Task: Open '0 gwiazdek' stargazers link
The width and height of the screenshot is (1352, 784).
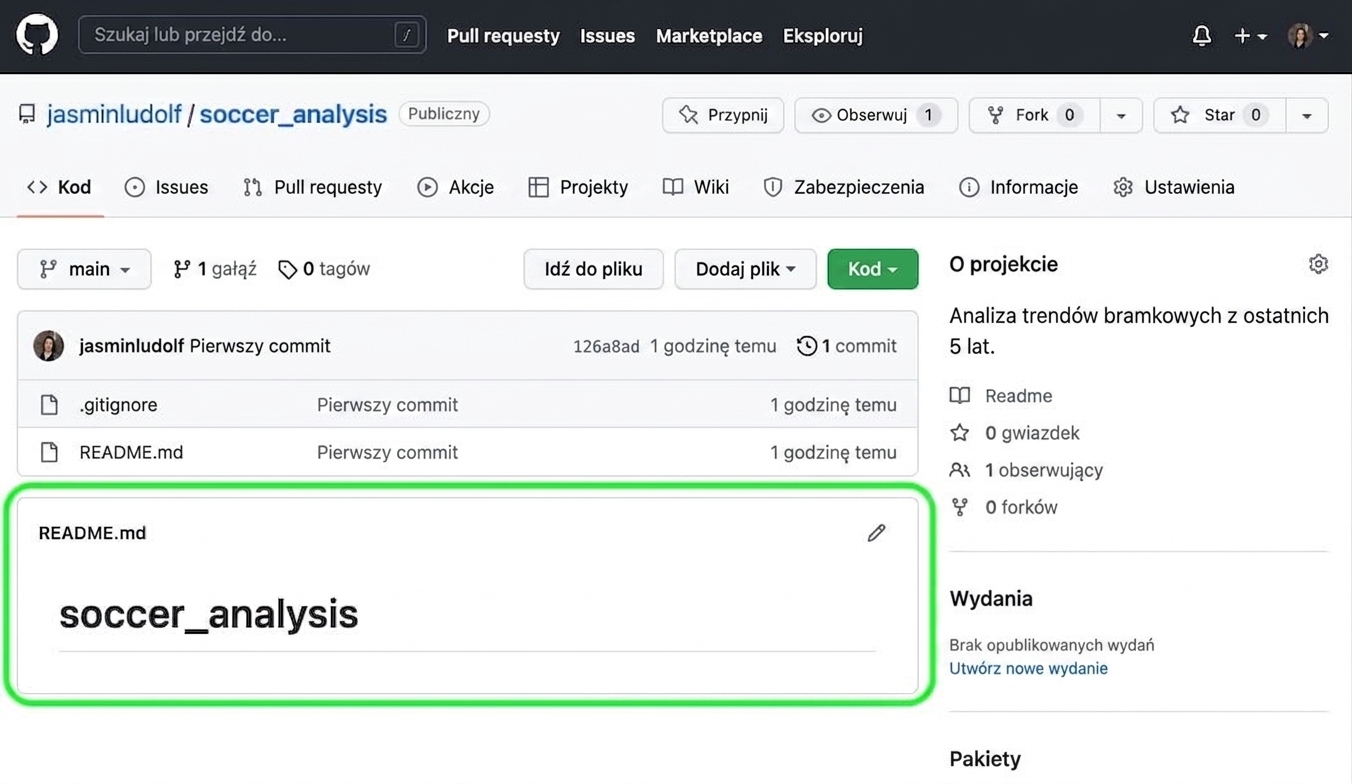Action: pos(1015,433)
